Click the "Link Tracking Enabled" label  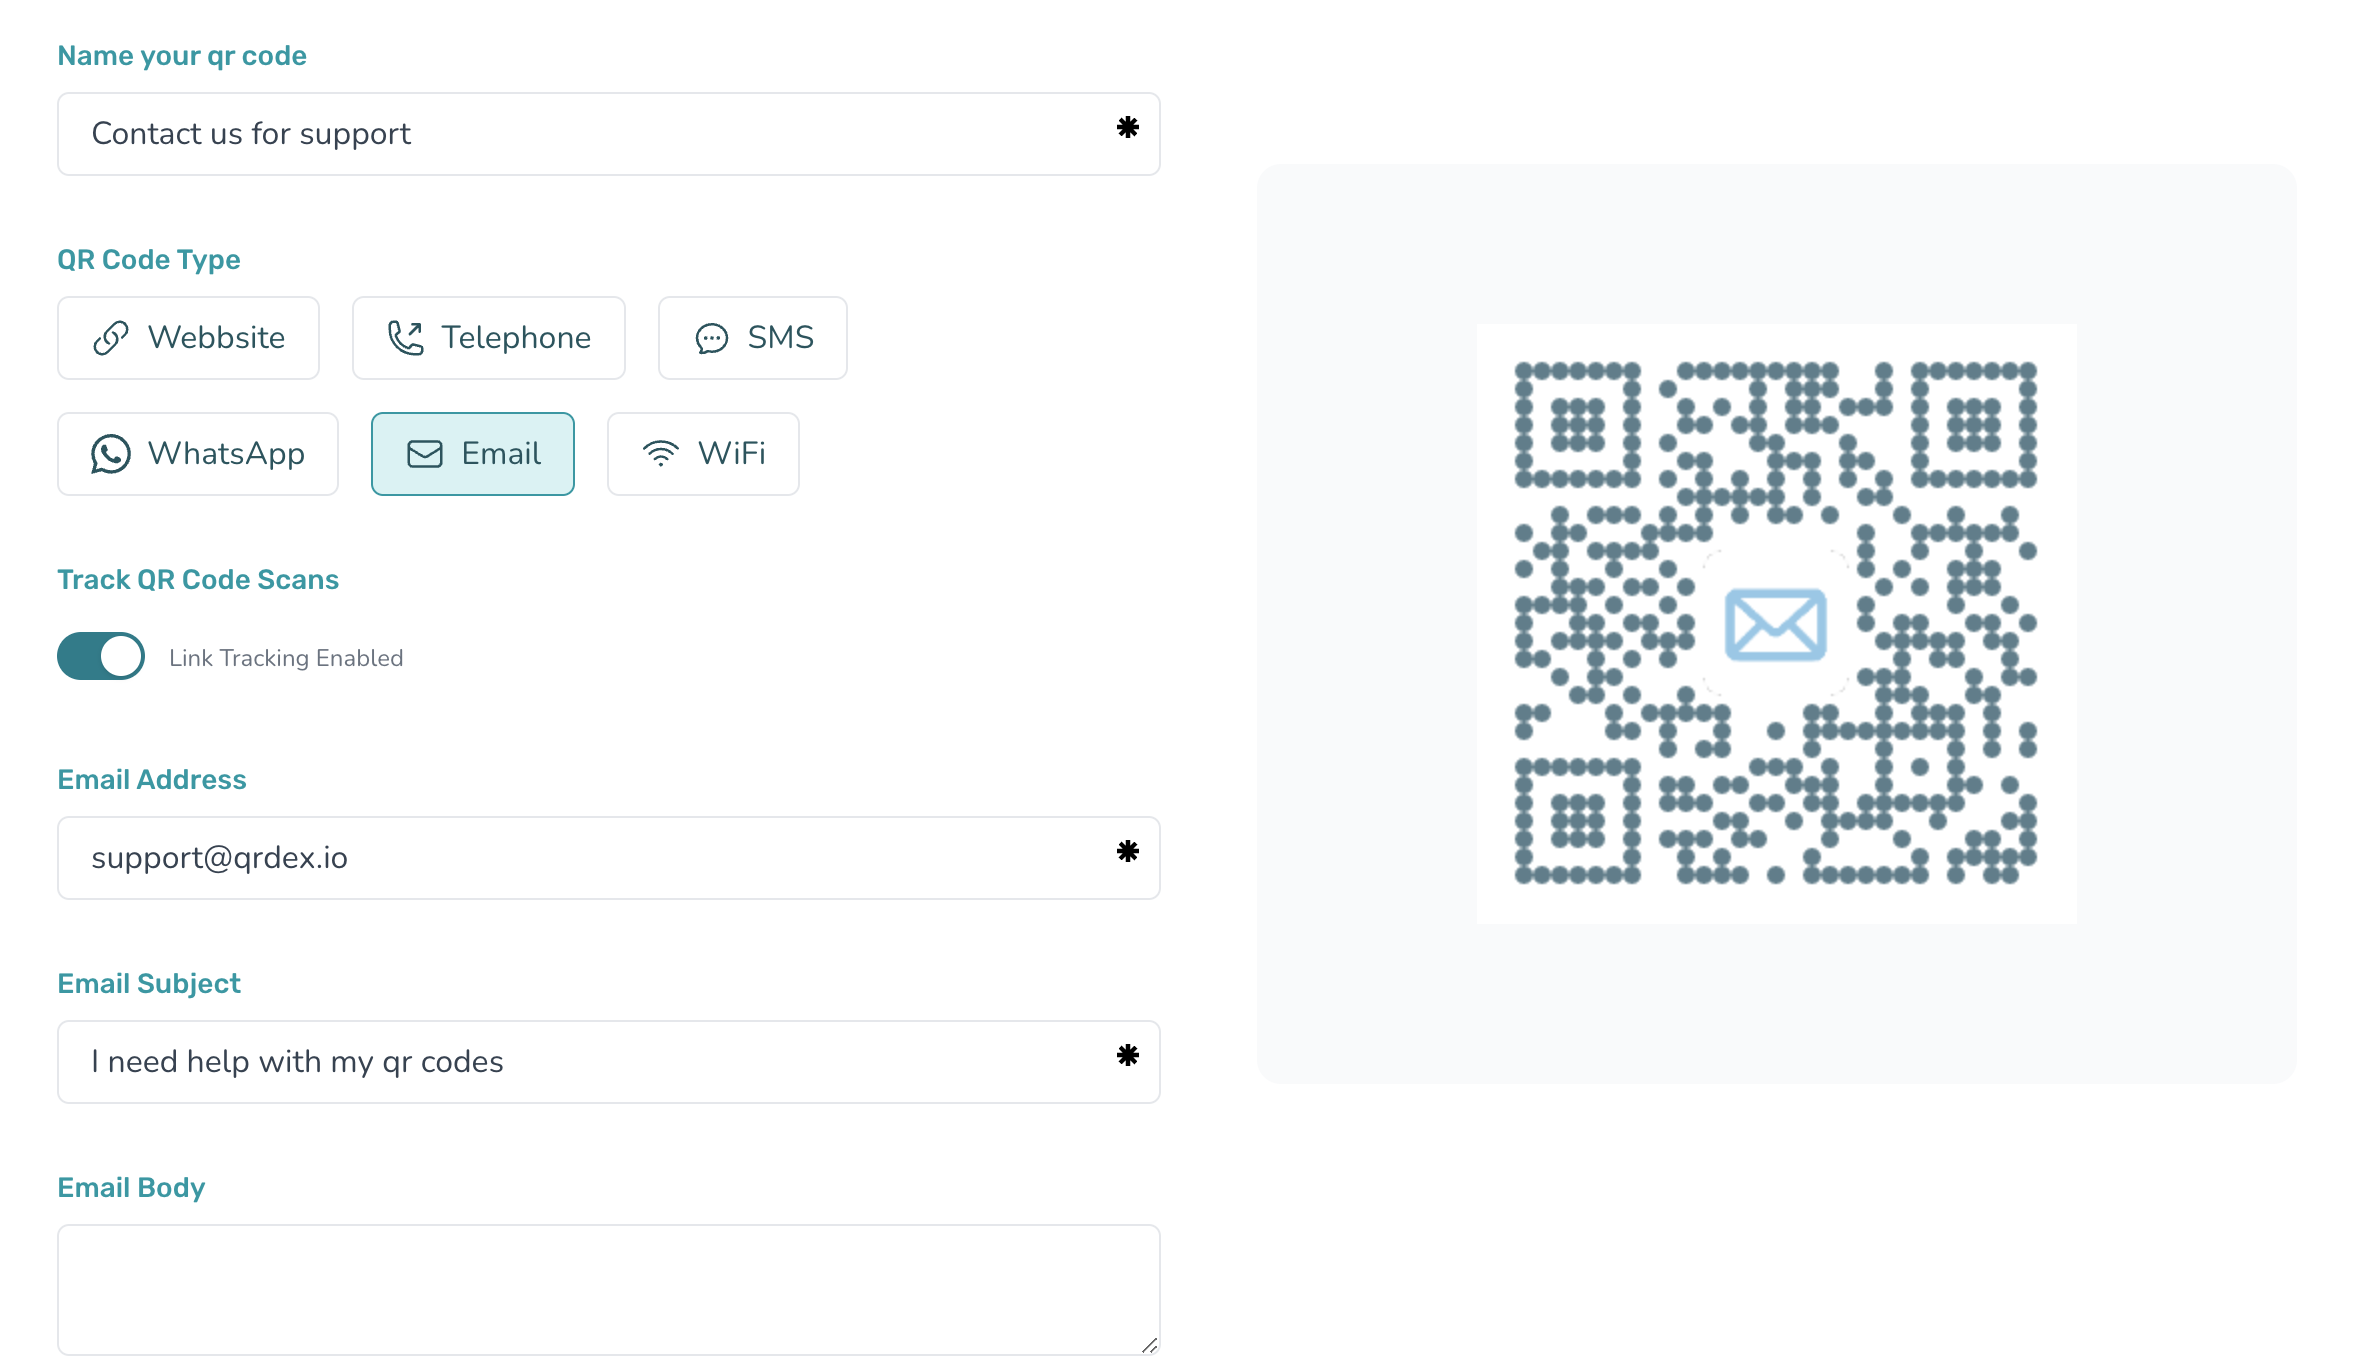click(286, 658)
